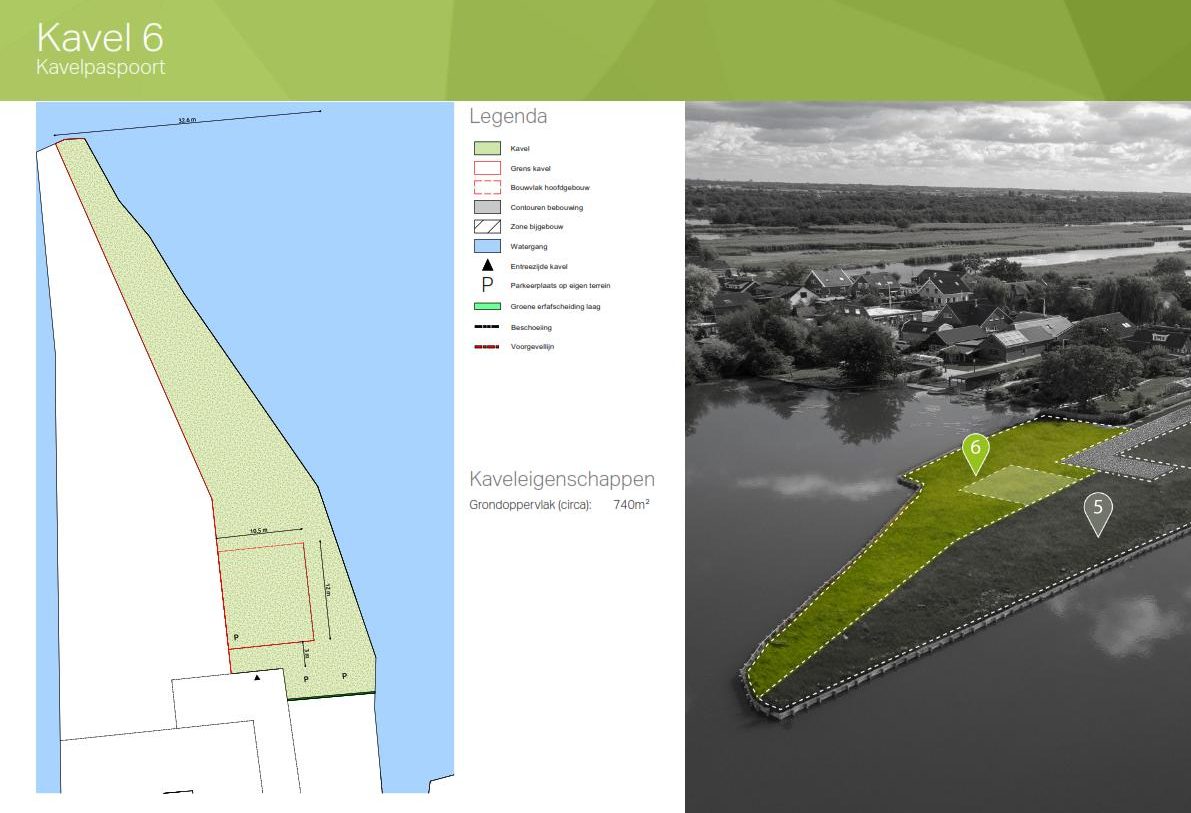Click the Legenda heading

508,116
